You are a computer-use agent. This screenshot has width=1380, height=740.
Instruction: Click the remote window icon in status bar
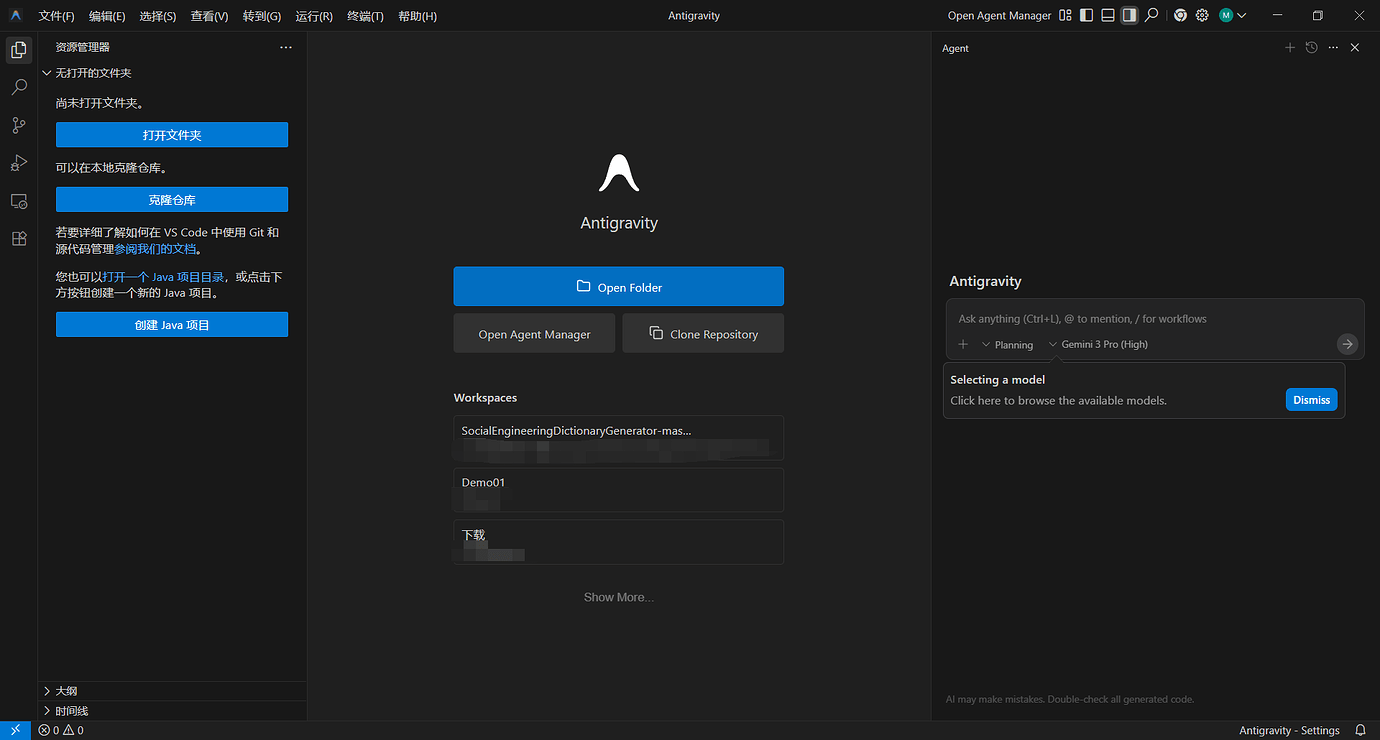click(x=15, y=730)
